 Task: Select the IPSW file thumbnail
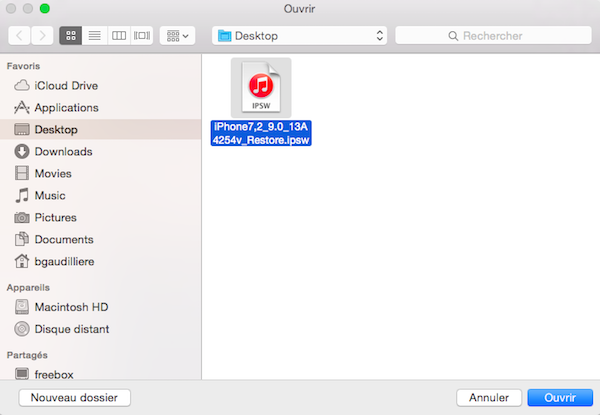click(x=261, y=88)
